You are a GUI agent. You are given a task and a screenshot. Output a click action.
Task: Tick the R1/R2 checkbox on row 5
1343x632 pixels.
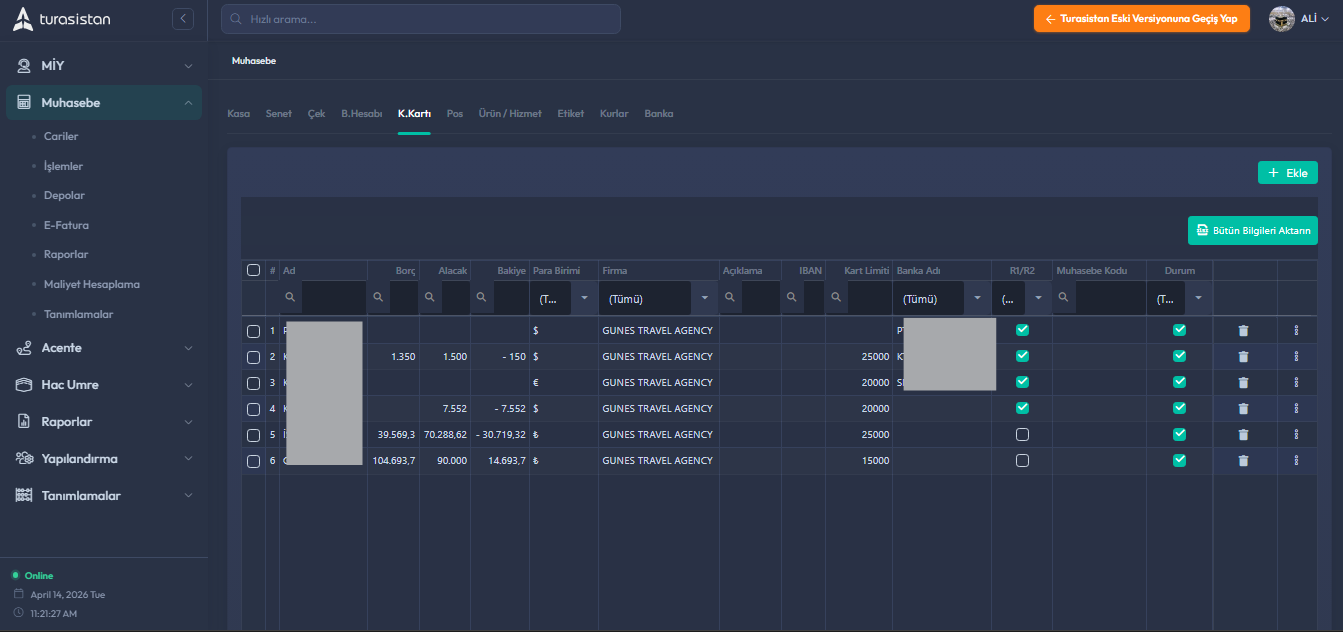coord(1022,434)
